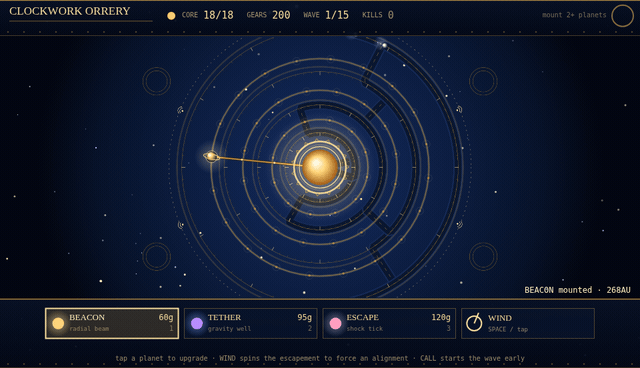Image resolution: width=640 pixels, height=368 pixels.
Task: Click the 'BEACON mounted · 268AU' status text
Action: (578, 290)
